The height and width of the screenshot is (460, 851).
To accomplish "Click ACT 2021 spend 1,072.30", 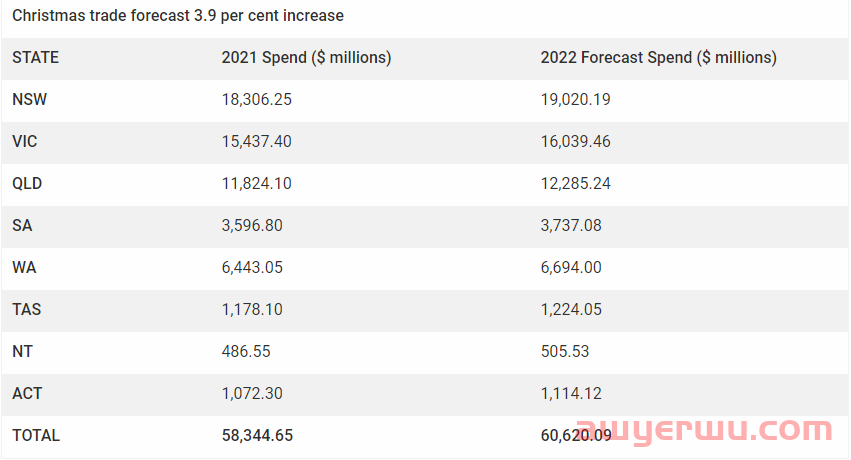I will (x=252, y=394).
